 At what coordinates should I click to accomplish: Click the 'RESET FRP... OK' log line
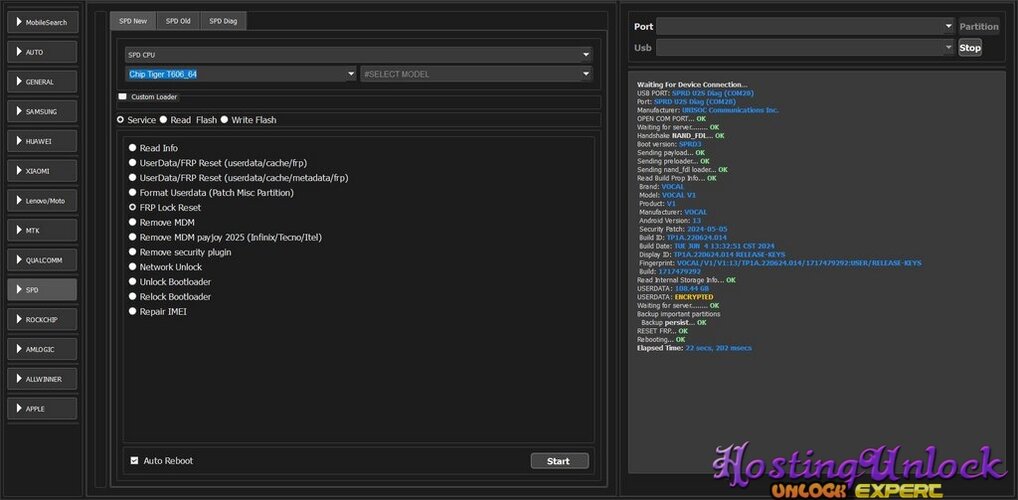(662, 331)
